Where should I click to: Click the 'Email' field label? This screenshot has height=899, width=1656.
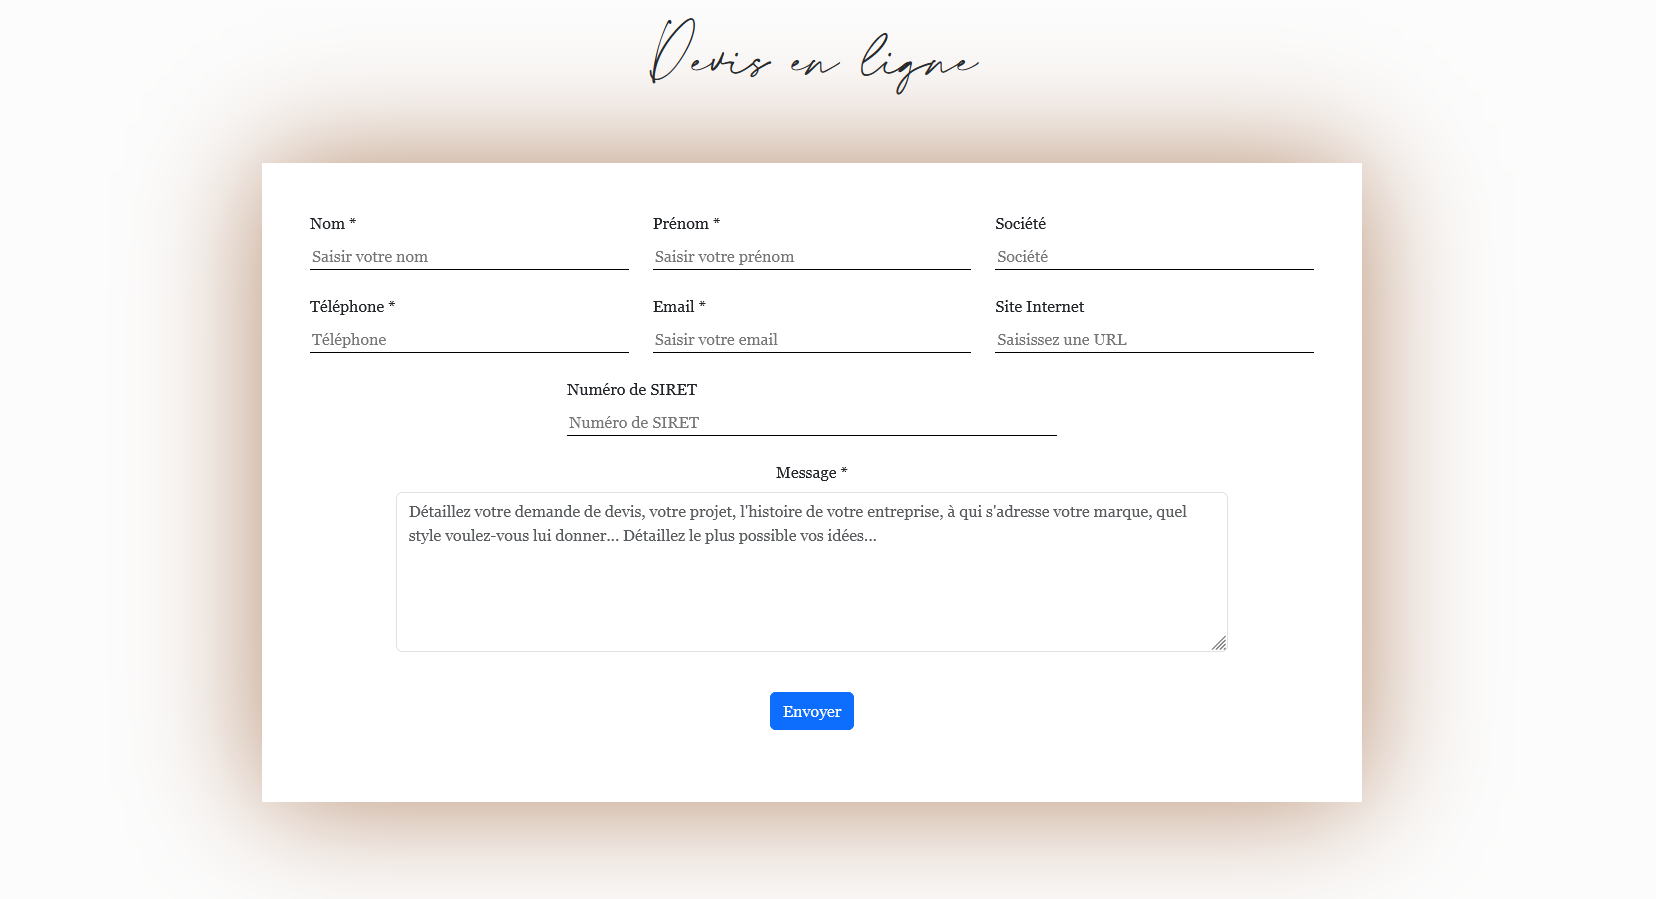tap(673, 307)
